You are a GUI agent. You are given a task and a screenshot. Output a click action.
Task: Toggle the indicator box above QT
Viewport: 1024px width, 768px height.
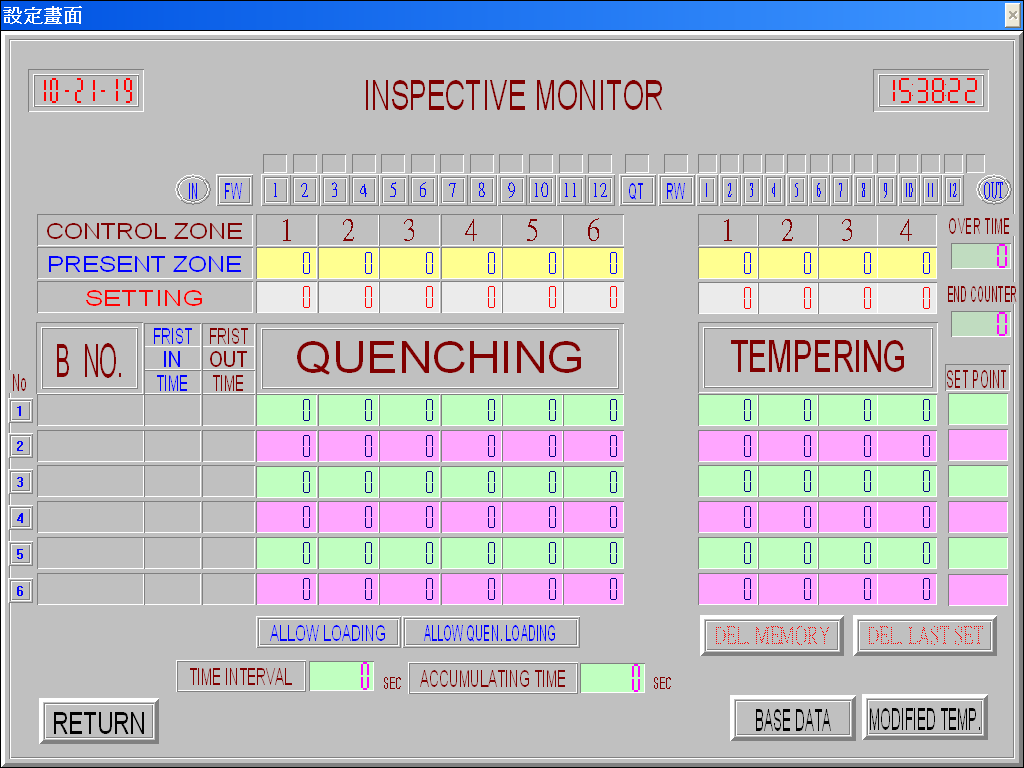click(637, 162)
